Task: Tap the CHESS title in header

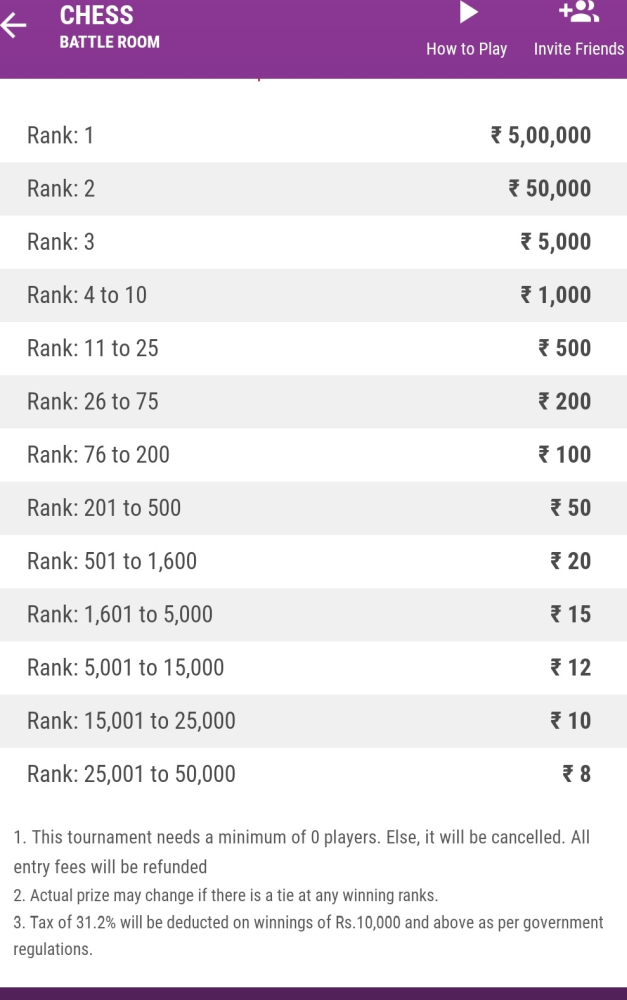Action: click(x=97, y=15)
